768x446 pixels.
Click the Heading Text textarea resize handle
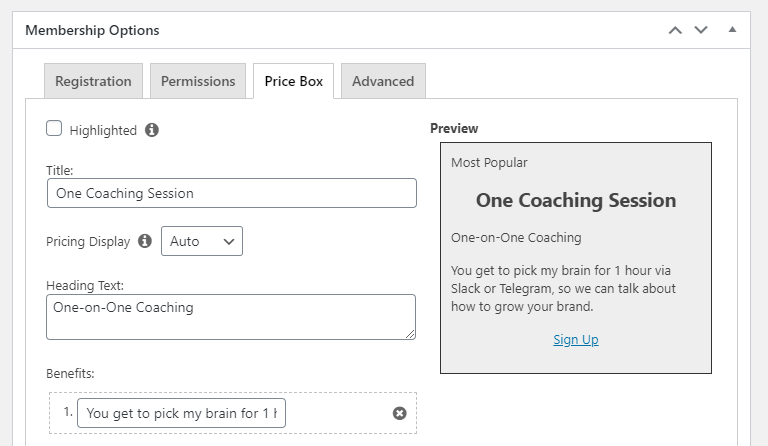[x=410, y=334]
